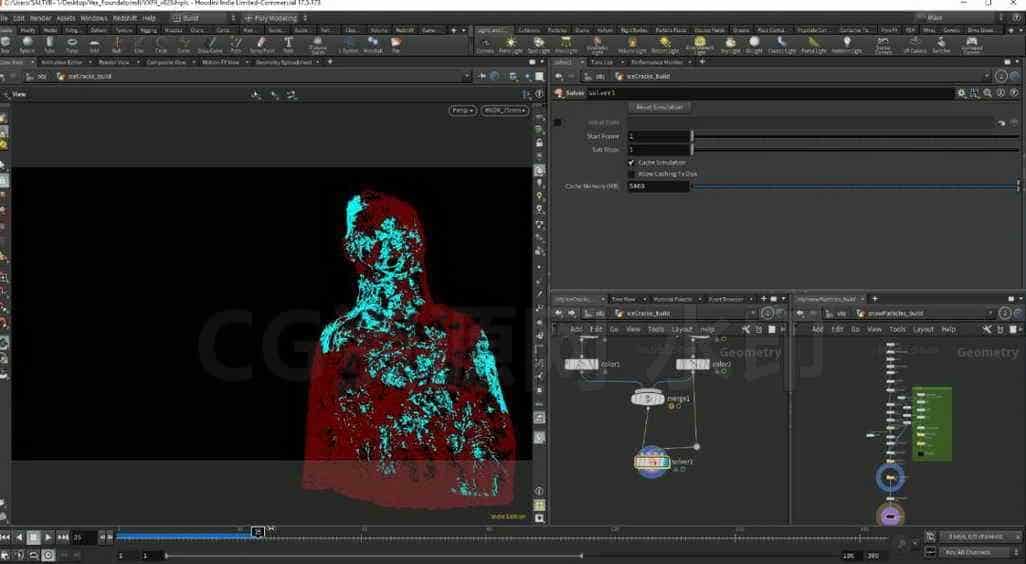Toggle the Cache Simulation checkbox
This screenshot has width=1026, height=564.
[x=631, y=162]
